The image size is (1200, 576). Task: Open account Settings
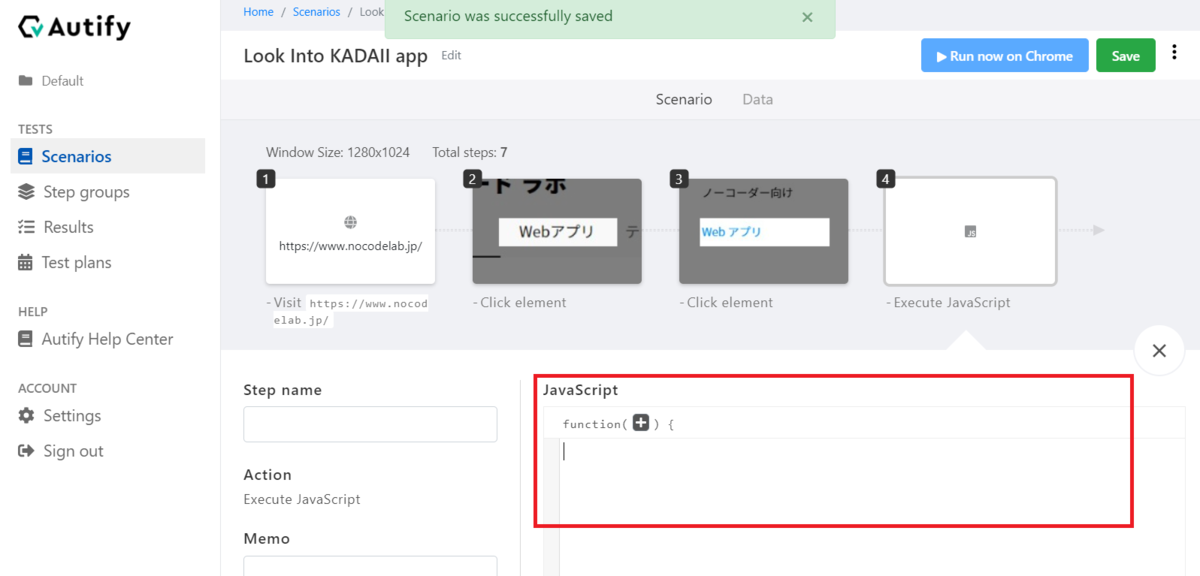click(x=60, y=416)
